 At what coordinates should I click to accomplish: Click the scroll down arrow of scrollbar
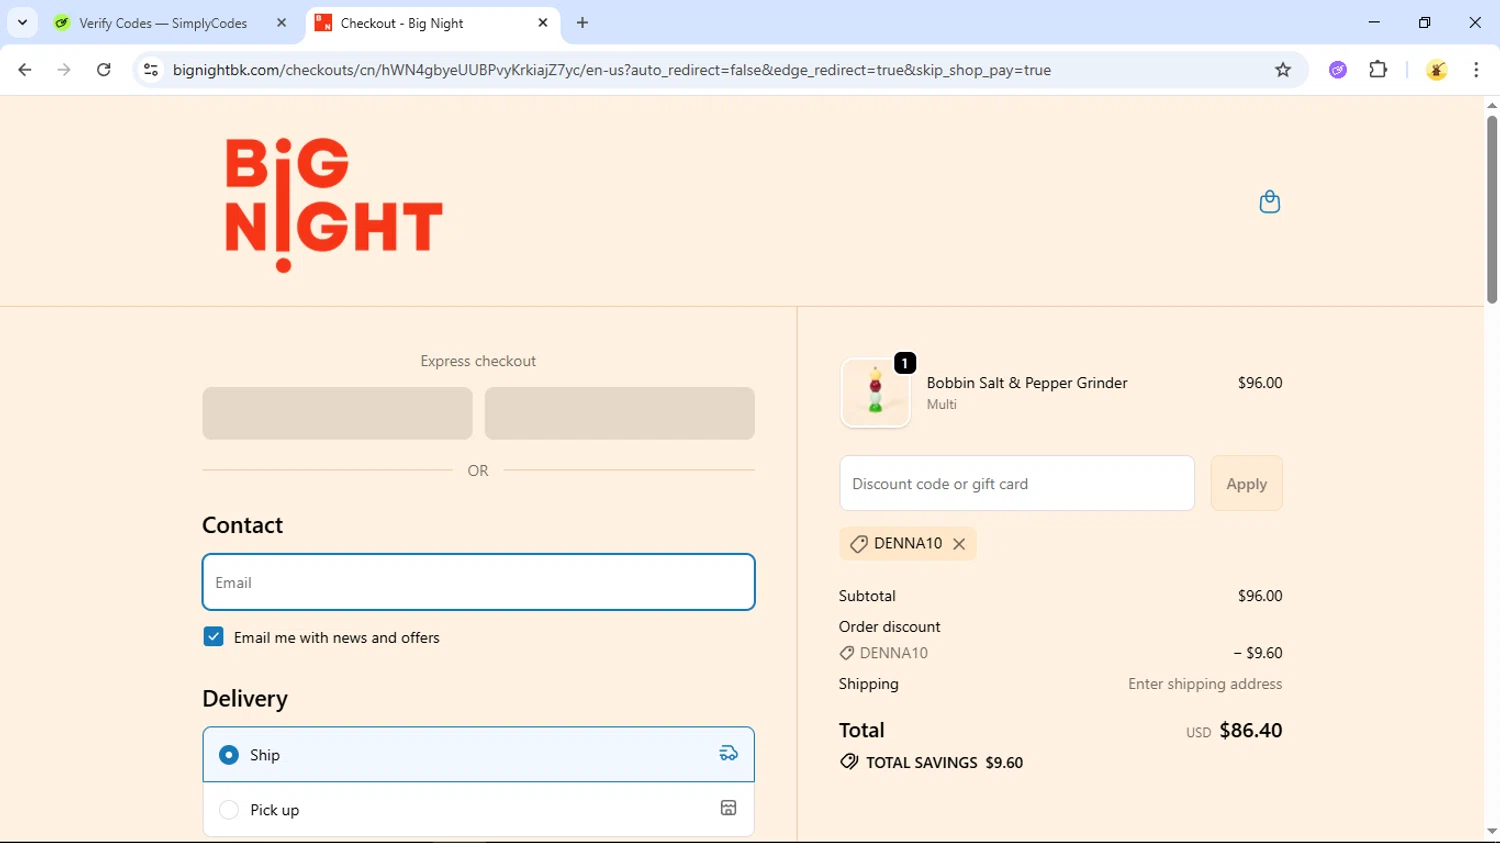click(x=1492, y=832)
